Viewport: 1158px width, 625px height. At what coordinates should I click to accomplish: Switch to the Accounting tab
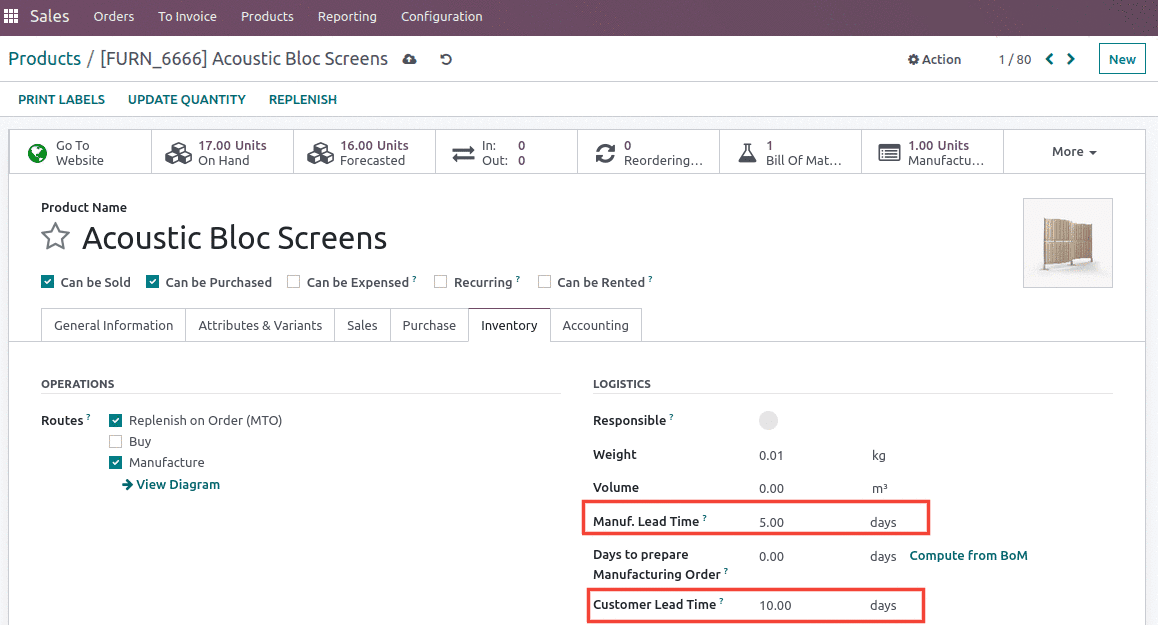point(595,325)
